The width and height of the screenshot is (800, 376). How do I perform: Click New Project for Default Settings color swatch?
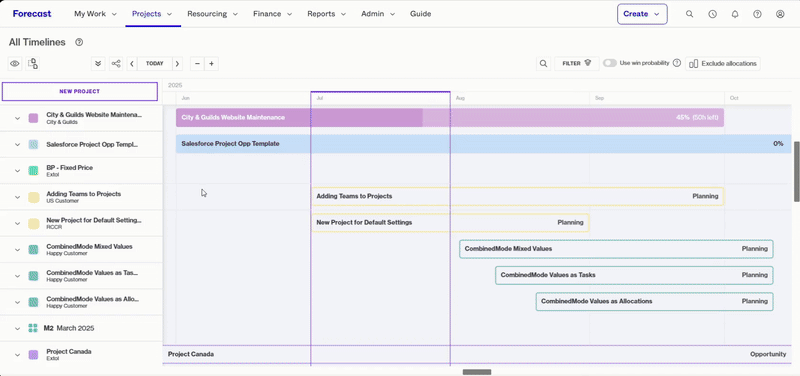(33, 223)
